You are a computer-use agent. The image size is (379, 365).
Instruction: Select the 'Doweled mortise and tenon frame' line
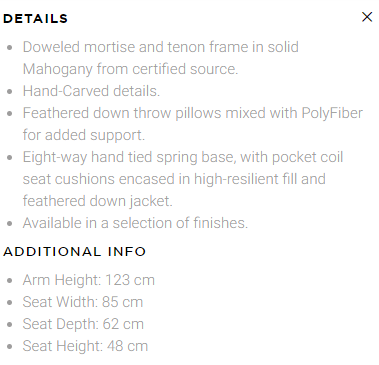[x=161, y=47]
